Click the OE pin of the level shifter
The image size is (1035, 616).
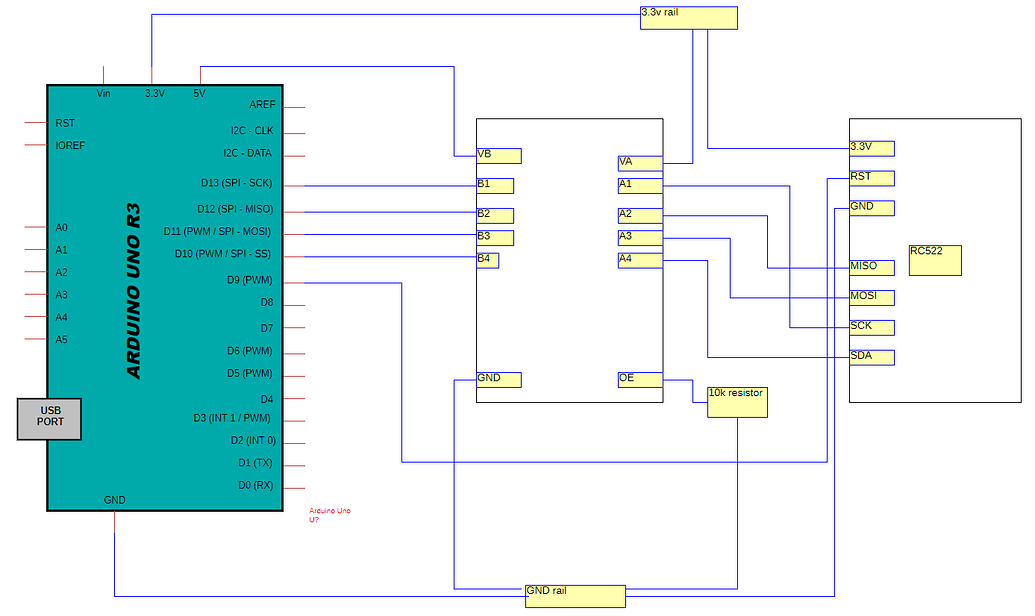(x=638, y=379)
